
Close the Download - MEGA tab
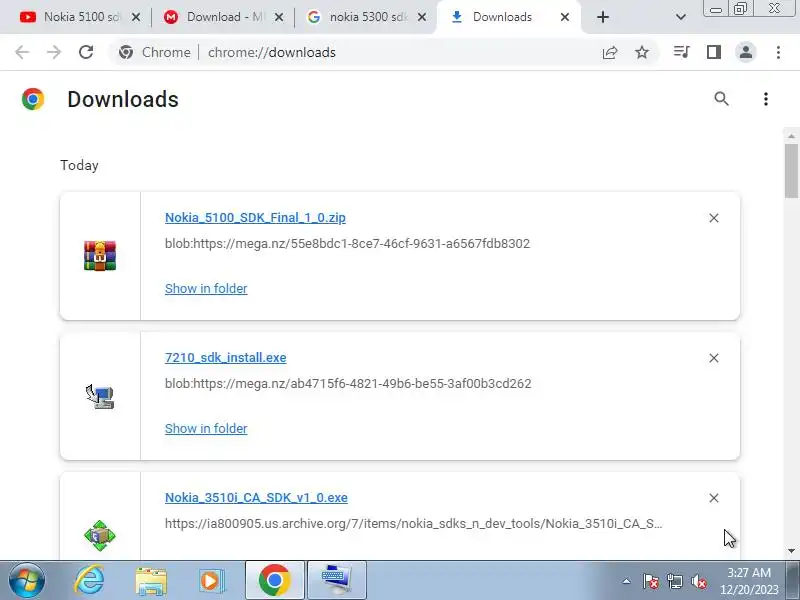coord(279,17)
